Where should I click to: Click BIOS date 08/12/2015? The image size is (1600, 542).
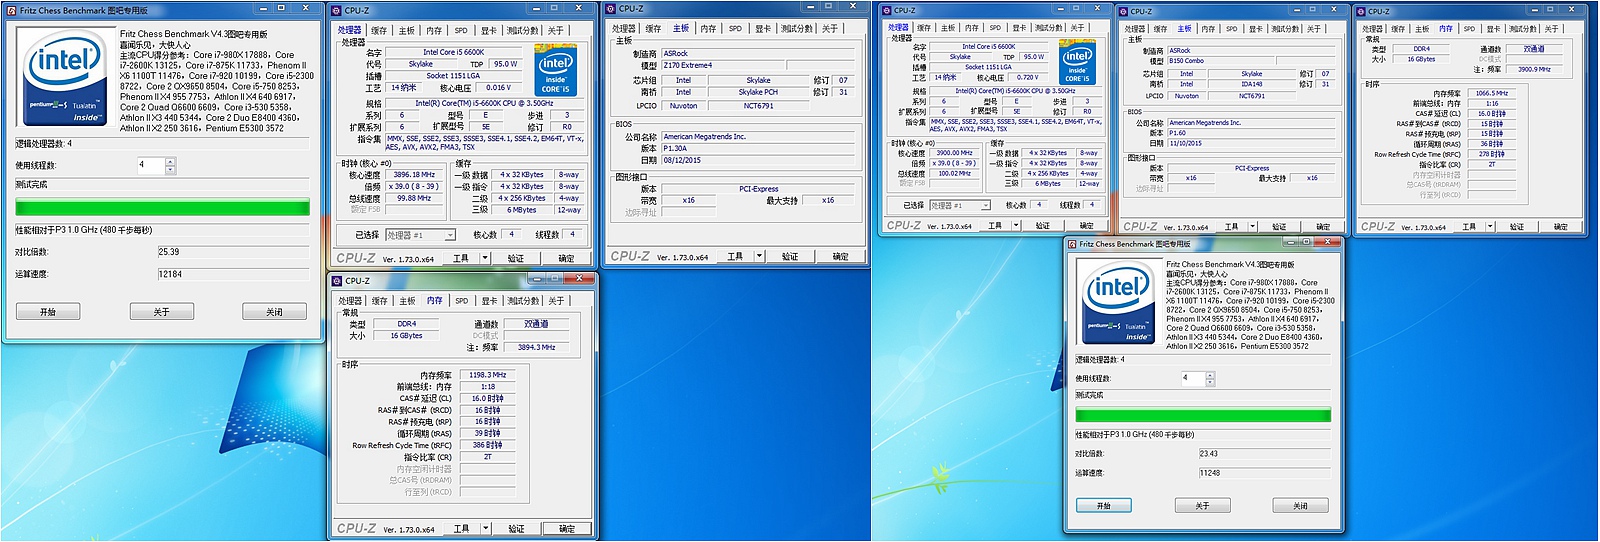coord(760,160)
